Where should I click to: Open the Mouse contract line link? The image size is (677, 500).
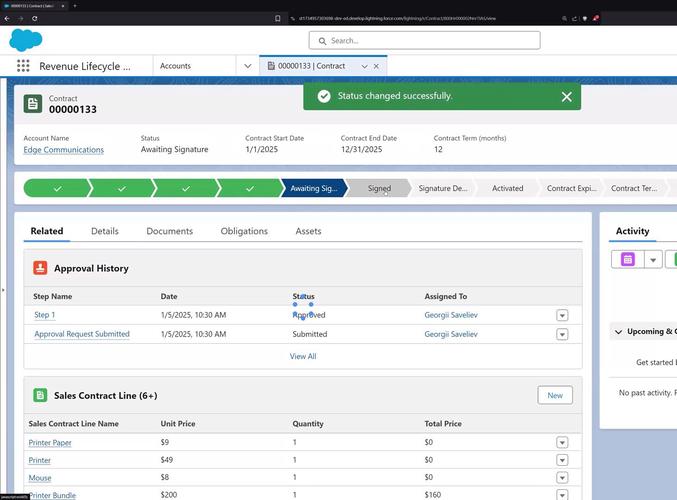pyautogui.click(x=40, y=478)
